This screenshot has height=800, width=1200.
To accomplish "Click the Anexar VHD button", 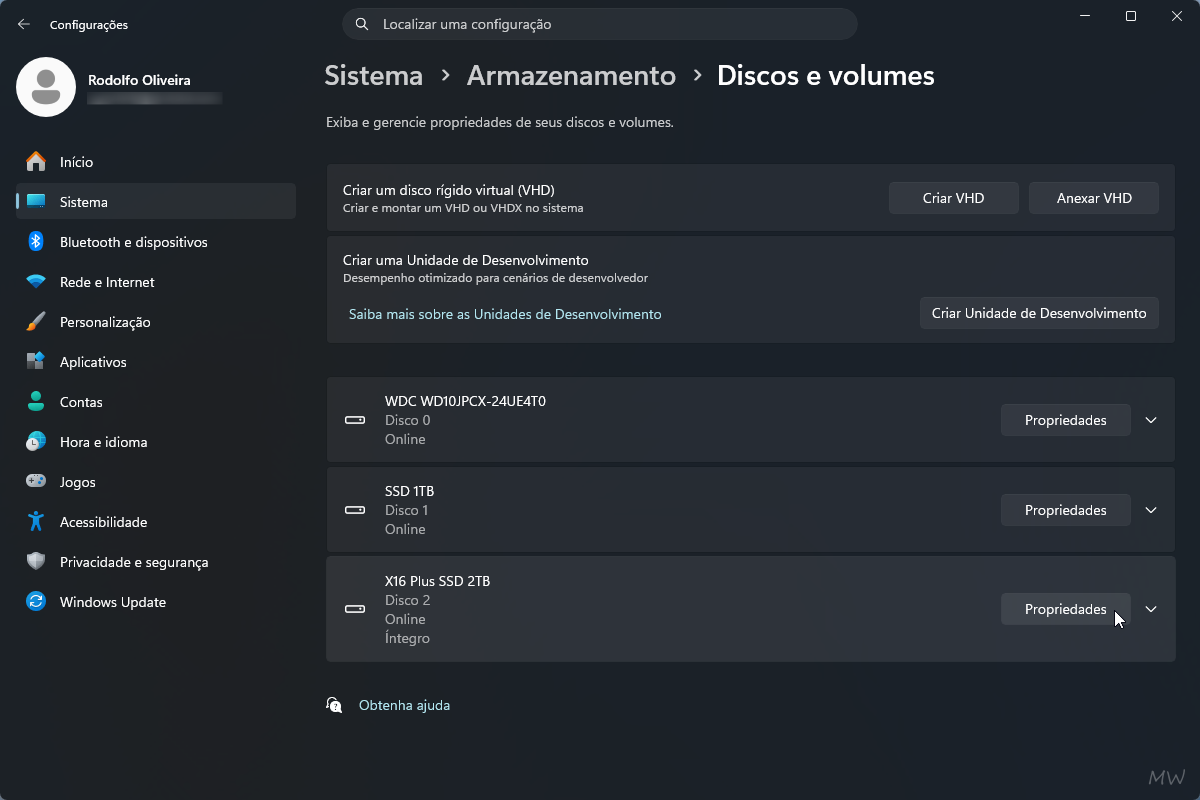I will [x=1094, y=198].
